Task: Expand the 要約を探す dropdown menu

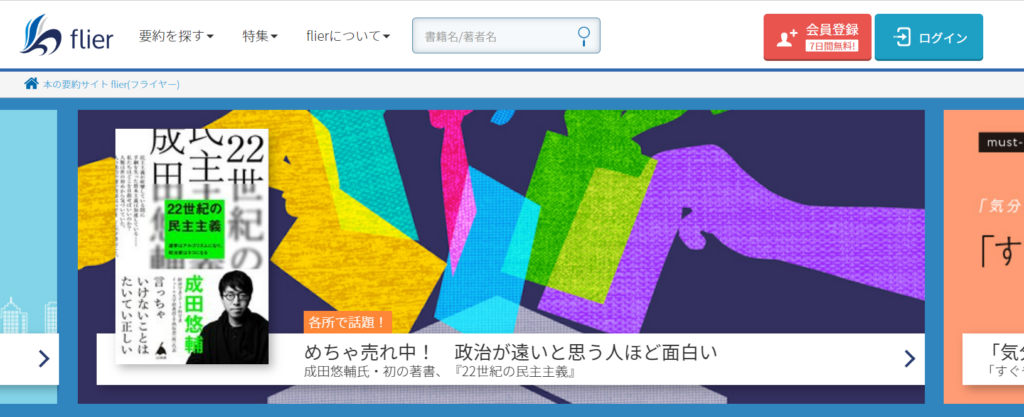Action: click(177, 37)
